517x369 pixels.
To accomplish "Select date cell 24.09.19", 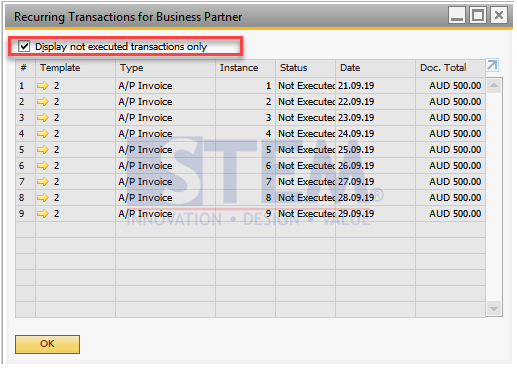I will point(375,134).
